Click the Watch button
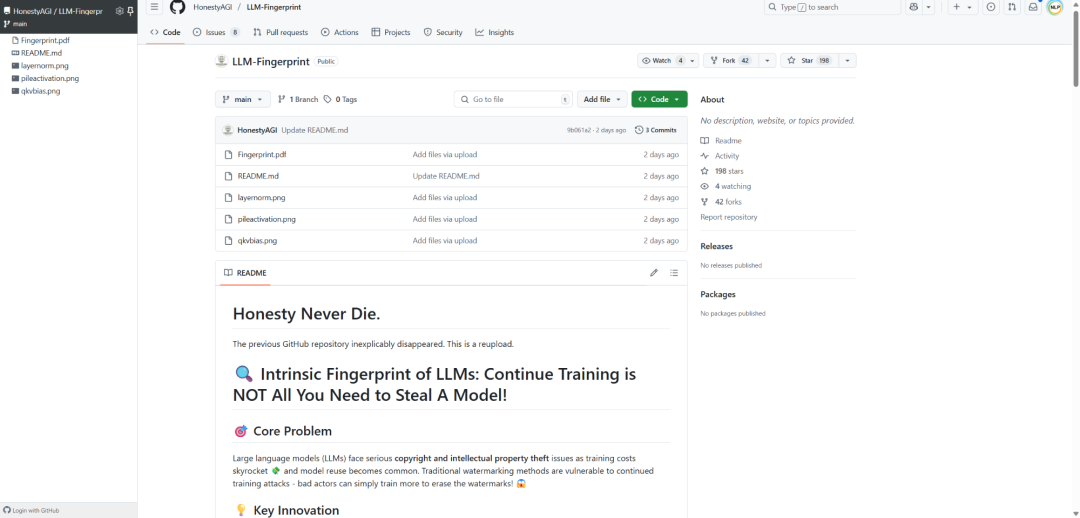This screenshot has width=1080, height=518. 661,61
